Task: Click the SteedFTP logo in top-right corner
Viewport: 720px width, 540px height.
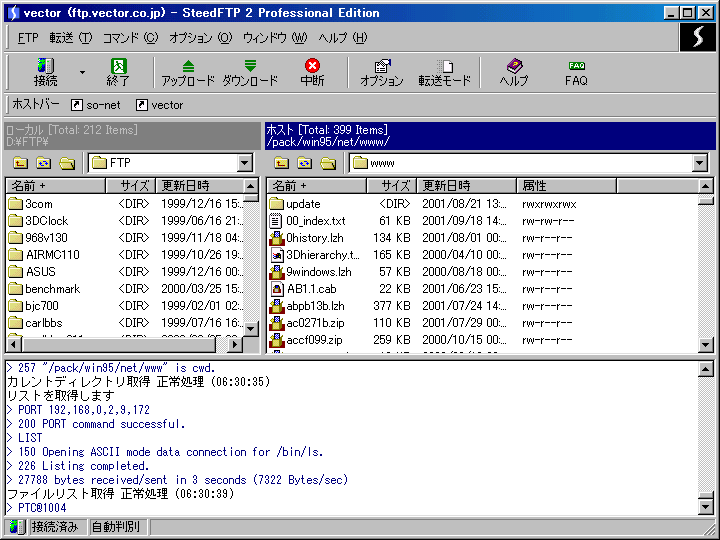Action: coord(698,37)
